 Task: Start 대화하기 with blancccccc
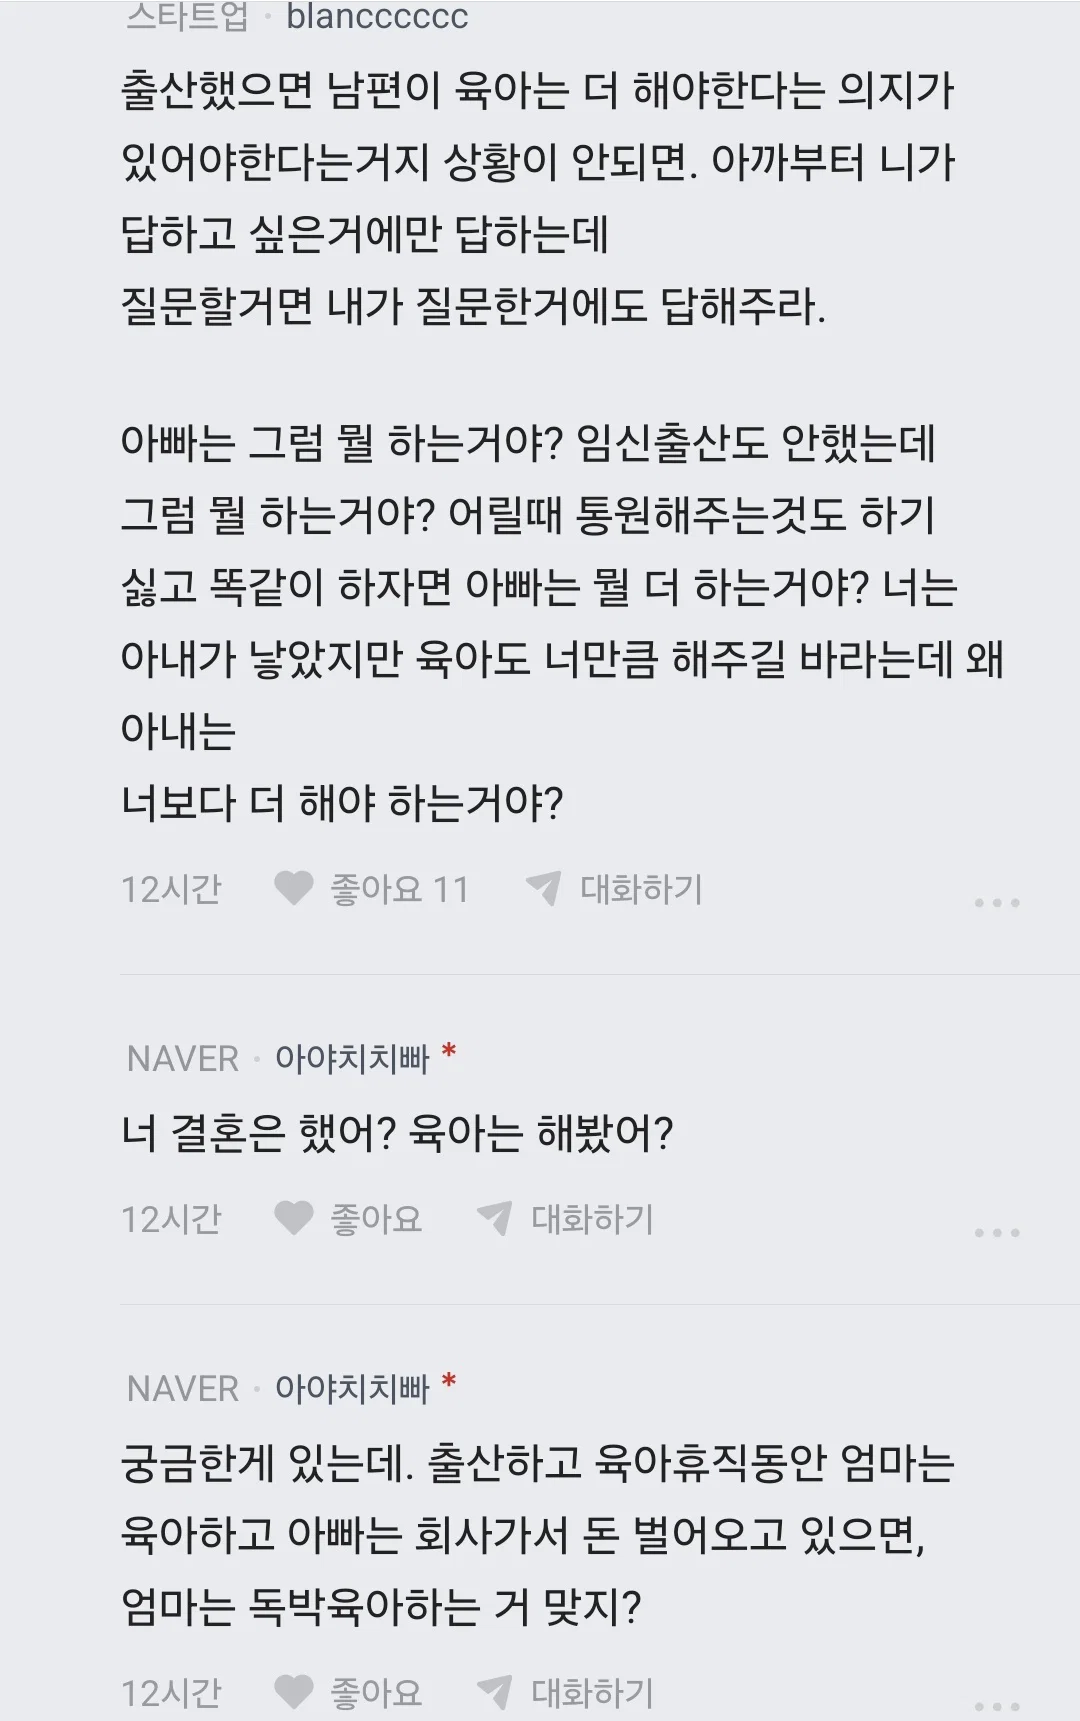pyautogui.click(x=641, y=889)
